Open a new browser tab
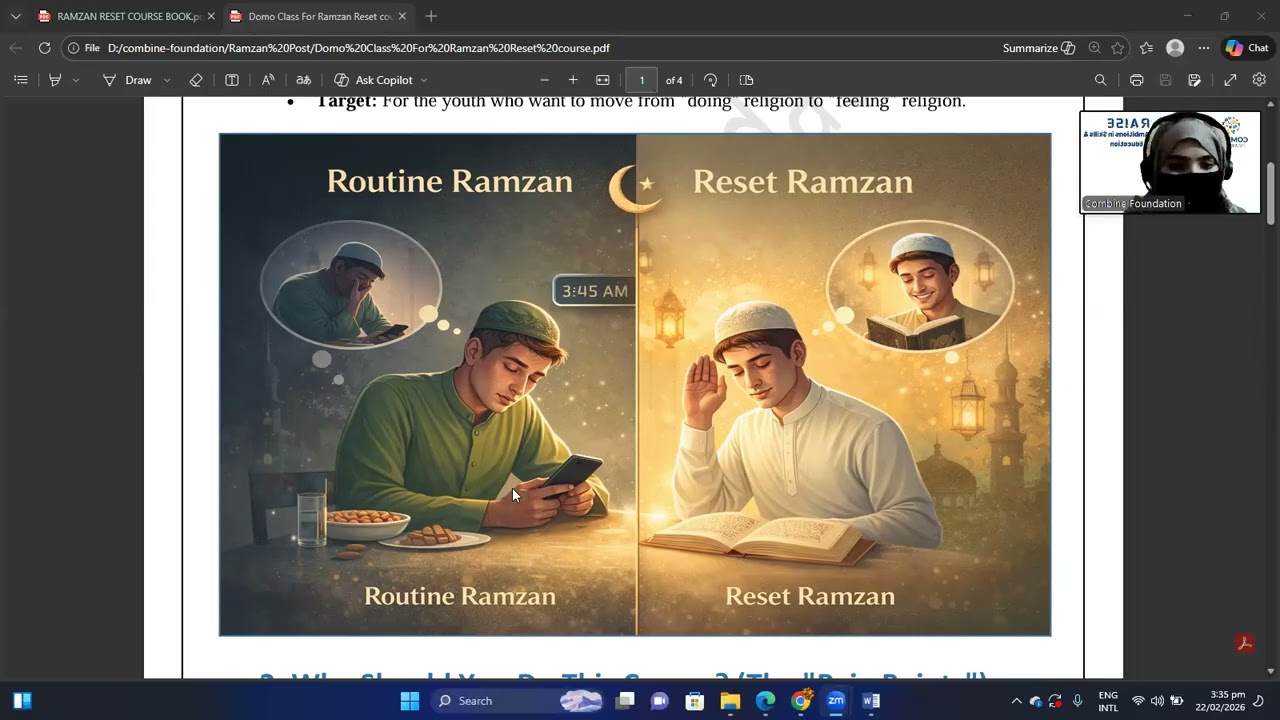Screen dimensions: 1280x720 (x=431, y=16)
